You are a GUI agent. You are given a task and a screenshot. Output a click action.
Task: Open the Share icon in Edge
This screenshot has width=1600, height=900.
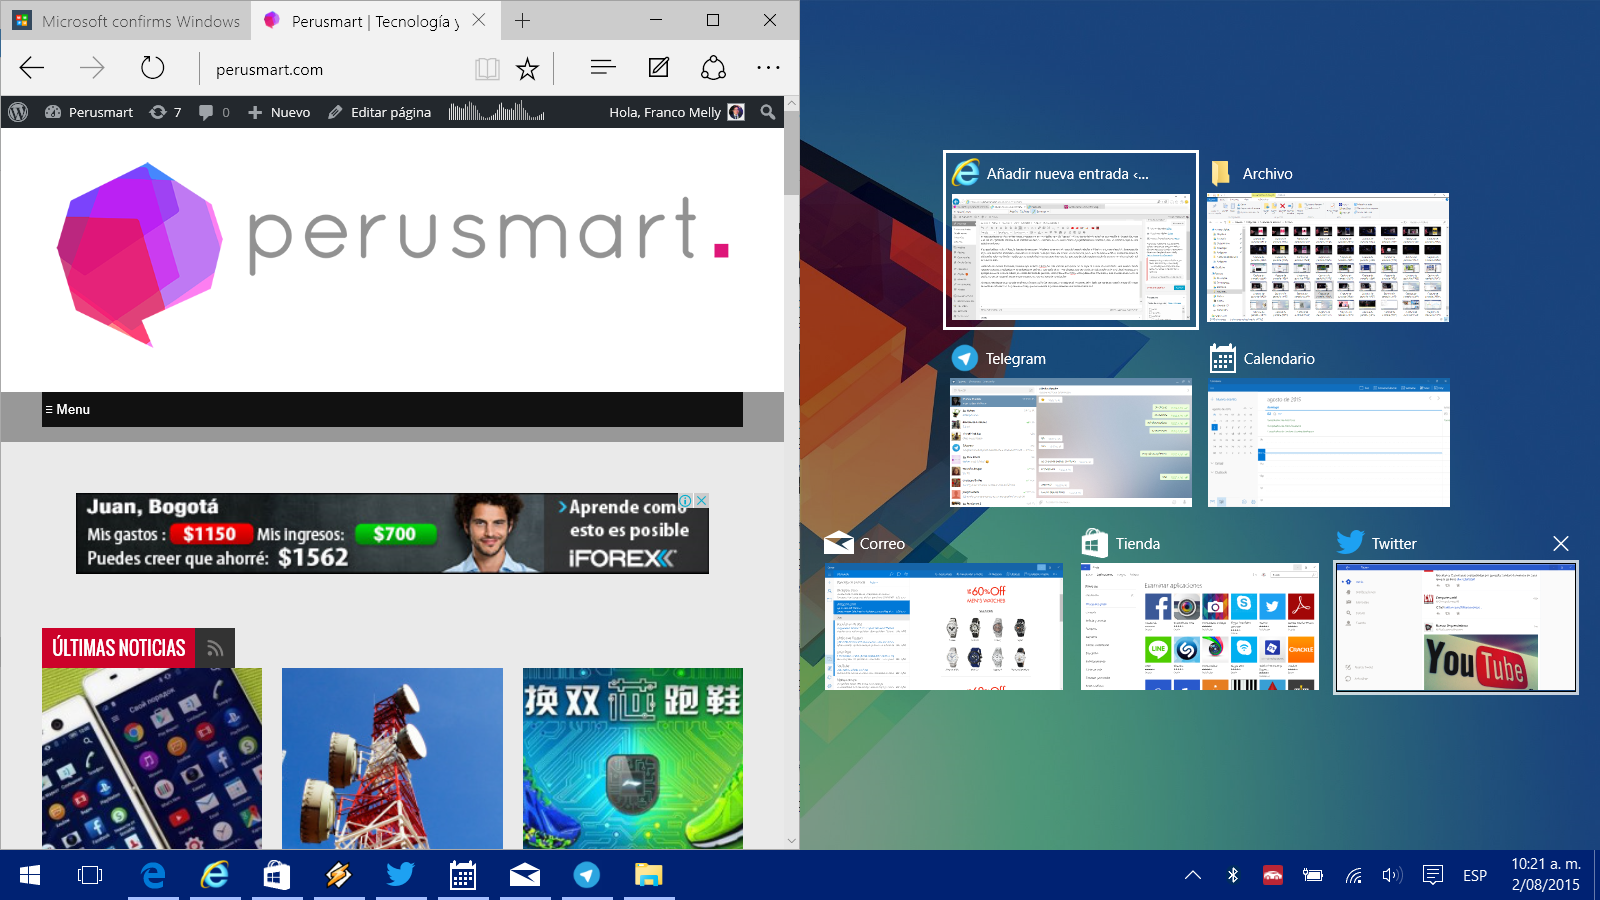(x=713, y=67)
